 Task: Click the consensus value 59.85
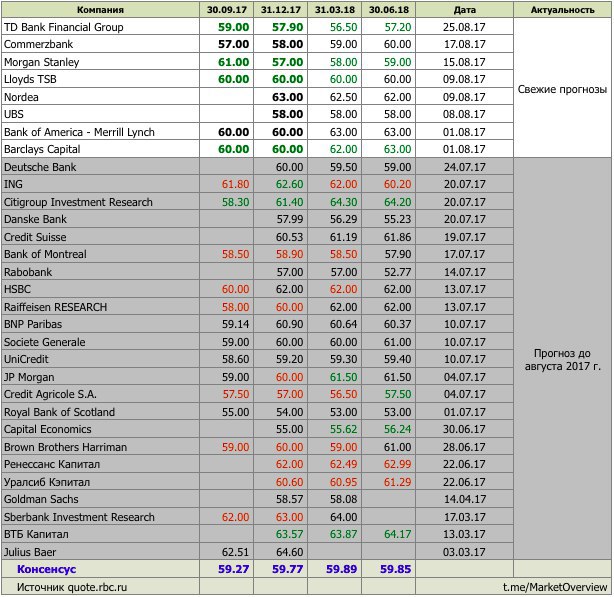point(395,570)
